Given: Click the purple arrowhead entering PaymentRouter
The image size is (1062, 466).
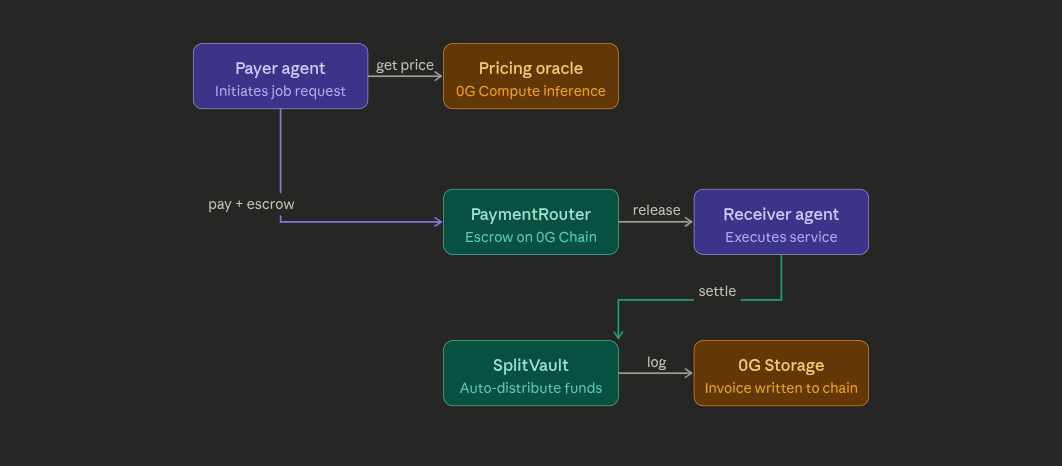Looking at the screenshot, I should (x=437, y=222).
